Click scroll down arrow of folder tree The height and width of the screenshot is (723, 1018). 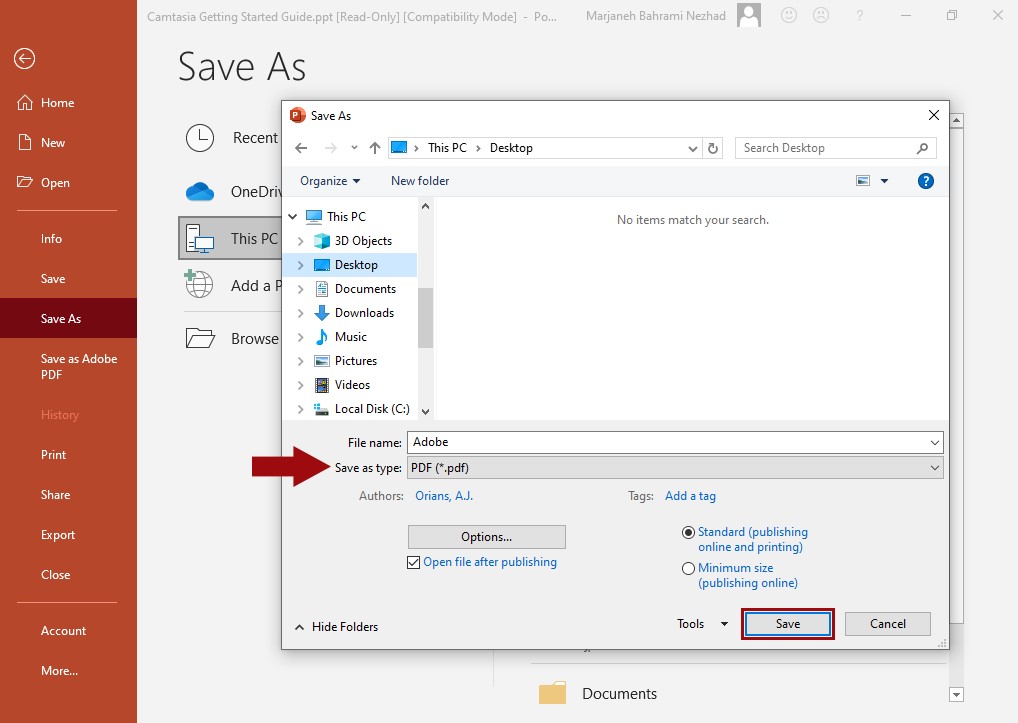425,411
